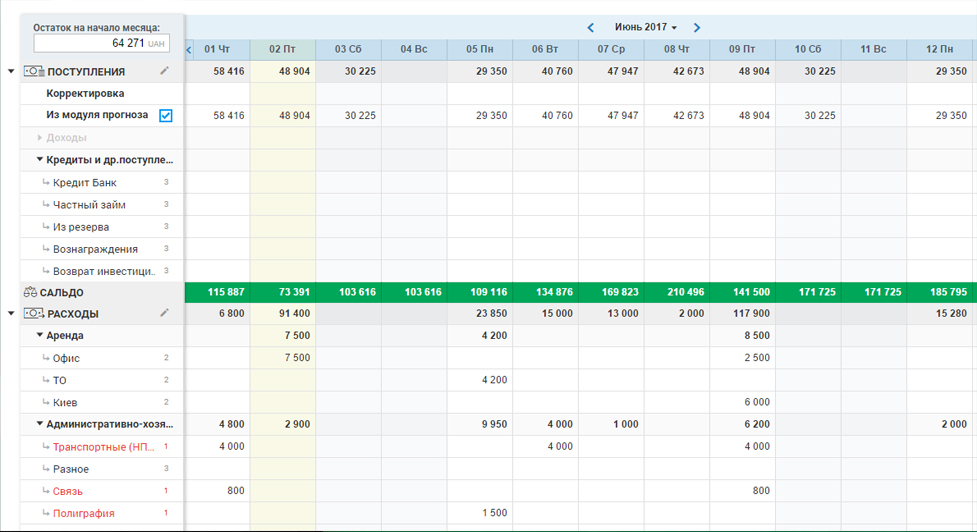977x532 pixels.
Task: Click the scales icon beside САЛЬДО
Action: (x=30, y=293)
